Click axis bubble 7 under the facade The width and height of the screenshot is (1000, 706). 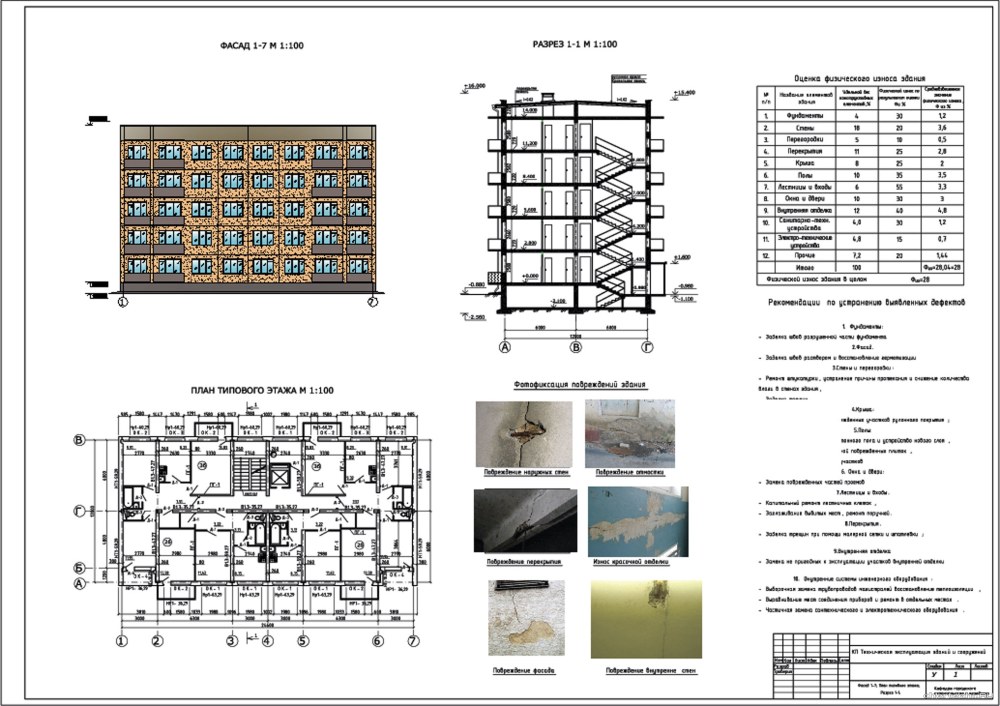pos(373,301)
